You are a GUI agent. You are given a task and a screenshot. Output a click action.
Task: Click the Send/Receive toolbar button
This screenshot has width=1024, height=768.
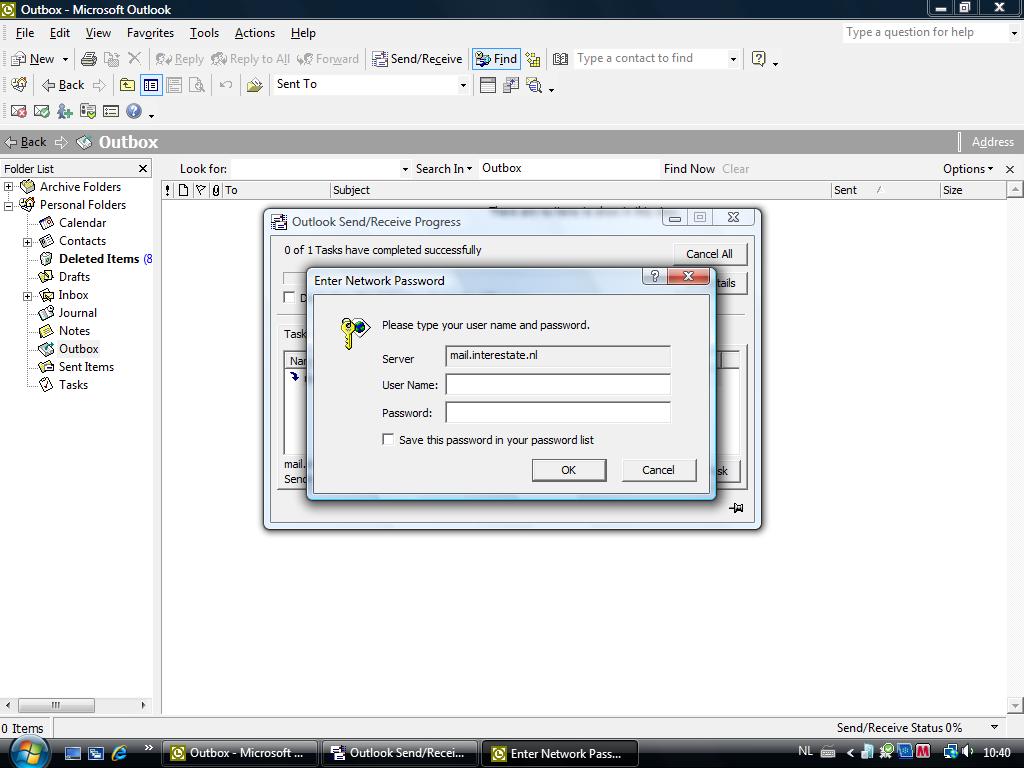[x=417, y=59]
